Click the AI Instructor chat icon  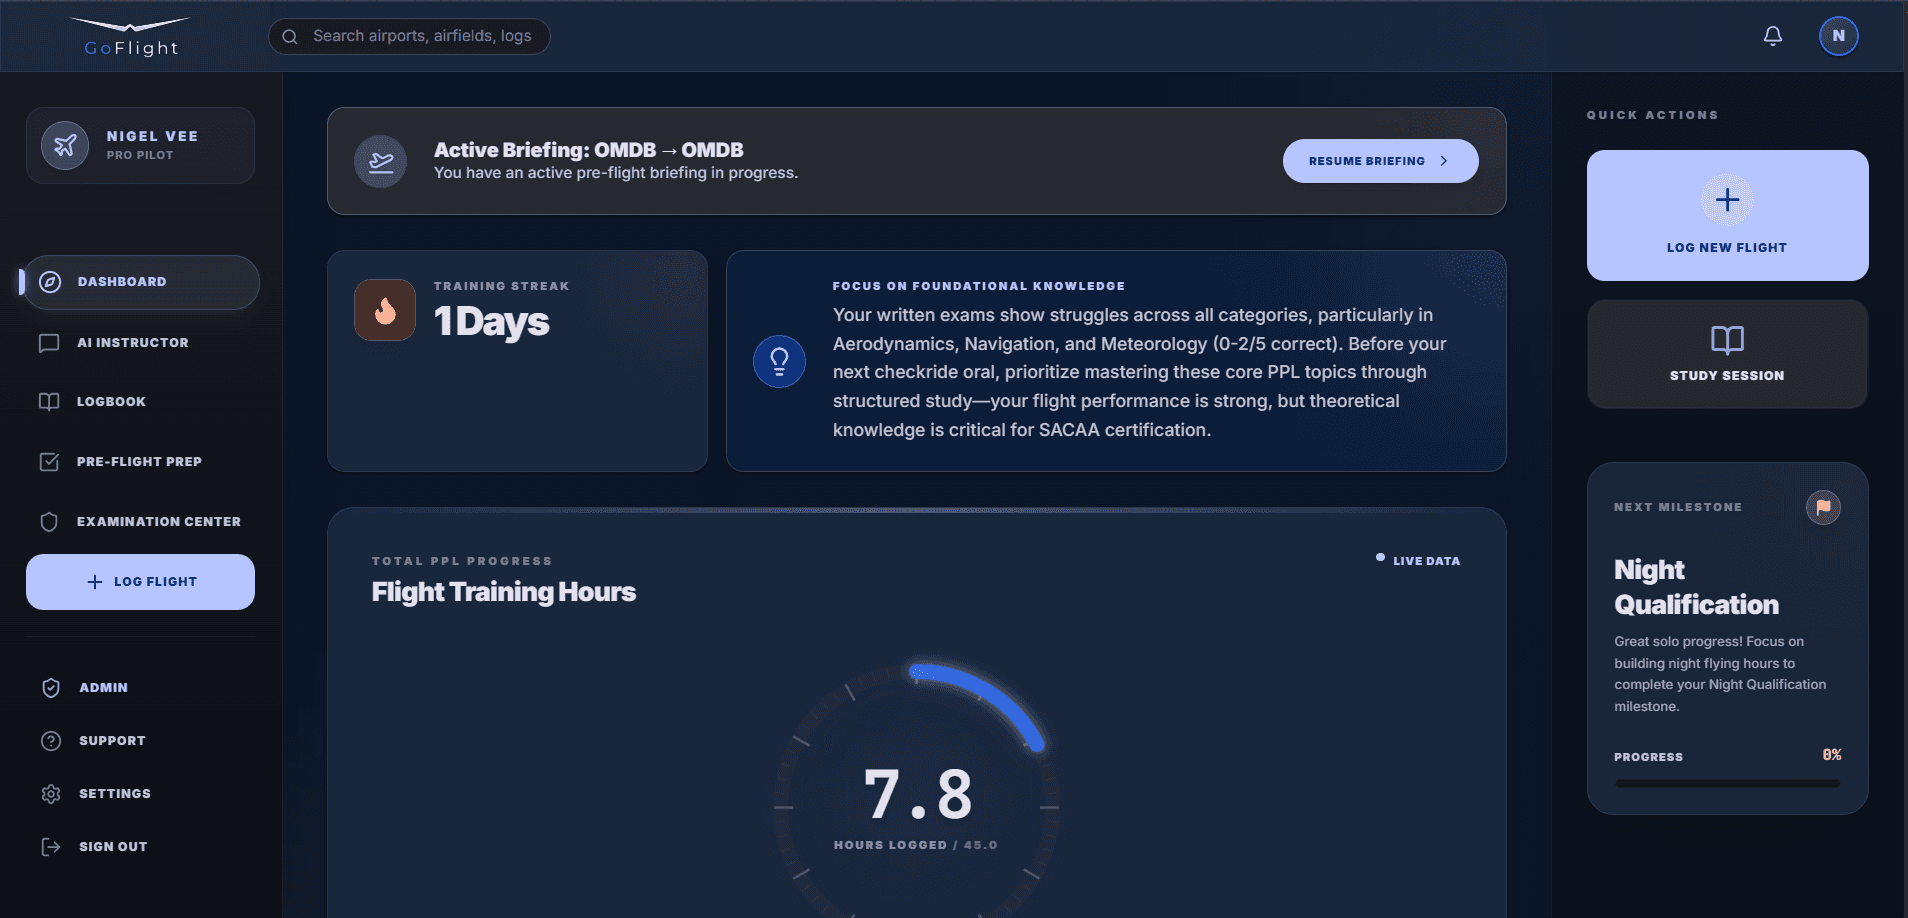[x=49, y=343]
